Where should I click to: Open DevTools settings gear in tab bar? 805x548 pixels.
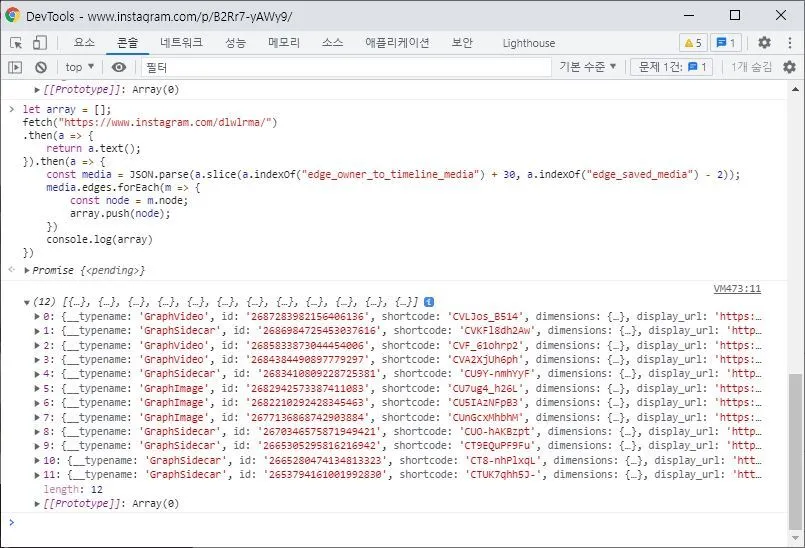coord(764,43)
